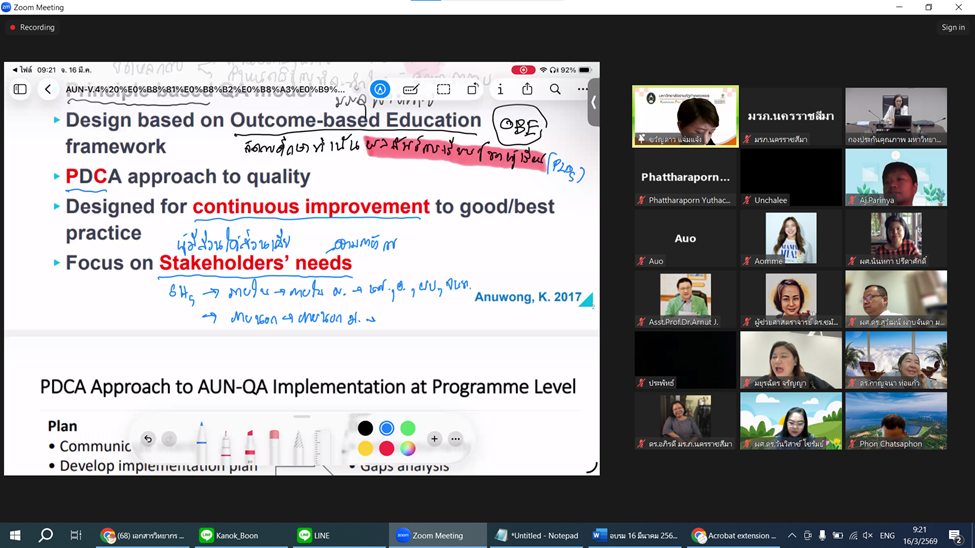The width and height of the screenshot is (975, 548).
Task: Click the Sign in link
Action: coord(952,27)
